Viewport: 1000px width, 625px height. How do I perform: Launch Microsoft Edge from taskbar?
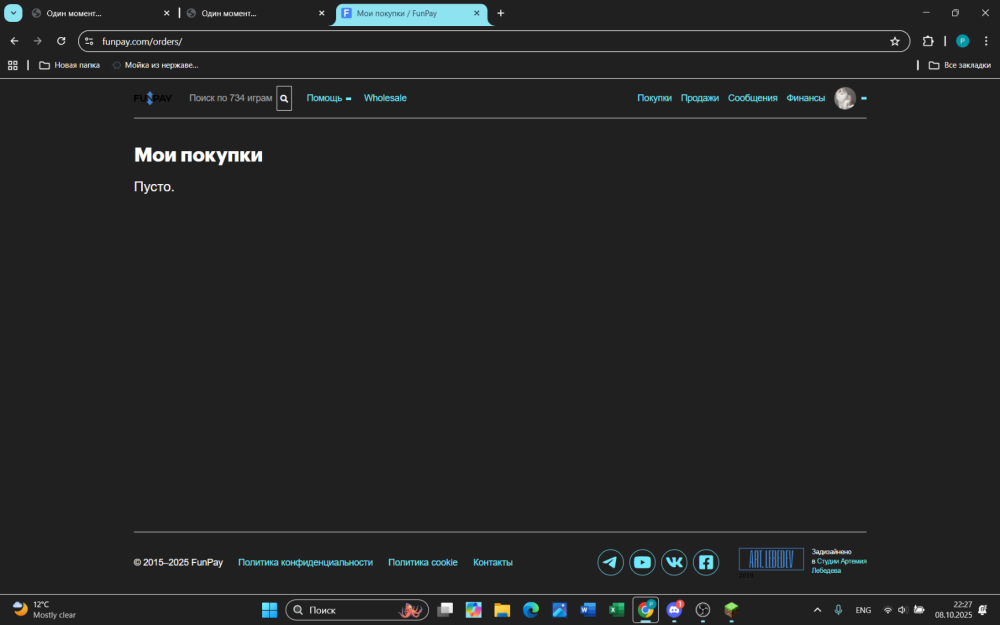pyautogui.click(x=531, y=610)
